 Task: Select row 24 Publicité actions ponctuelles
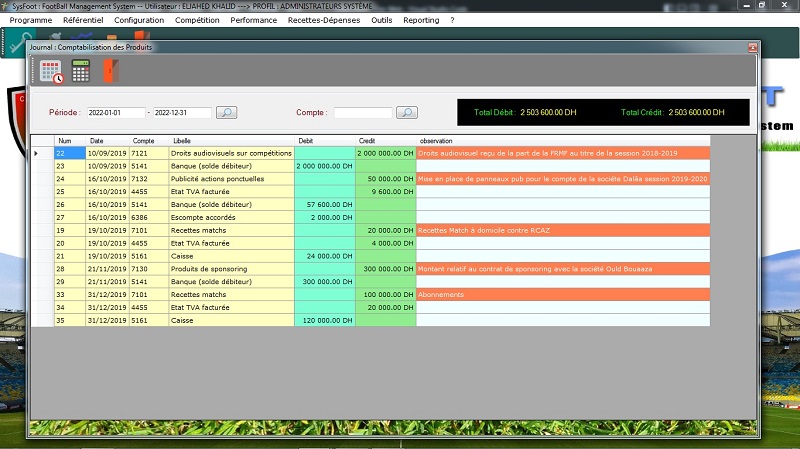pyautogui.click(x=231, y=178)
